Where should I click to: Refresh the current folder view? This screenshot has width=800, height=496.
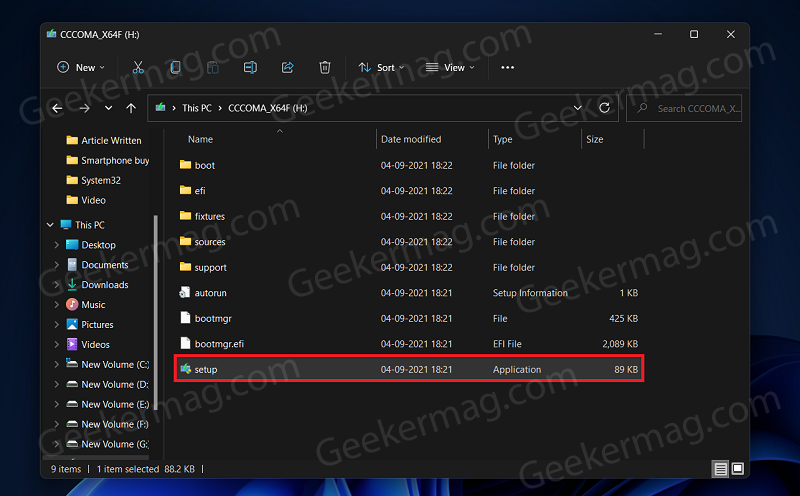coord(604,108)
